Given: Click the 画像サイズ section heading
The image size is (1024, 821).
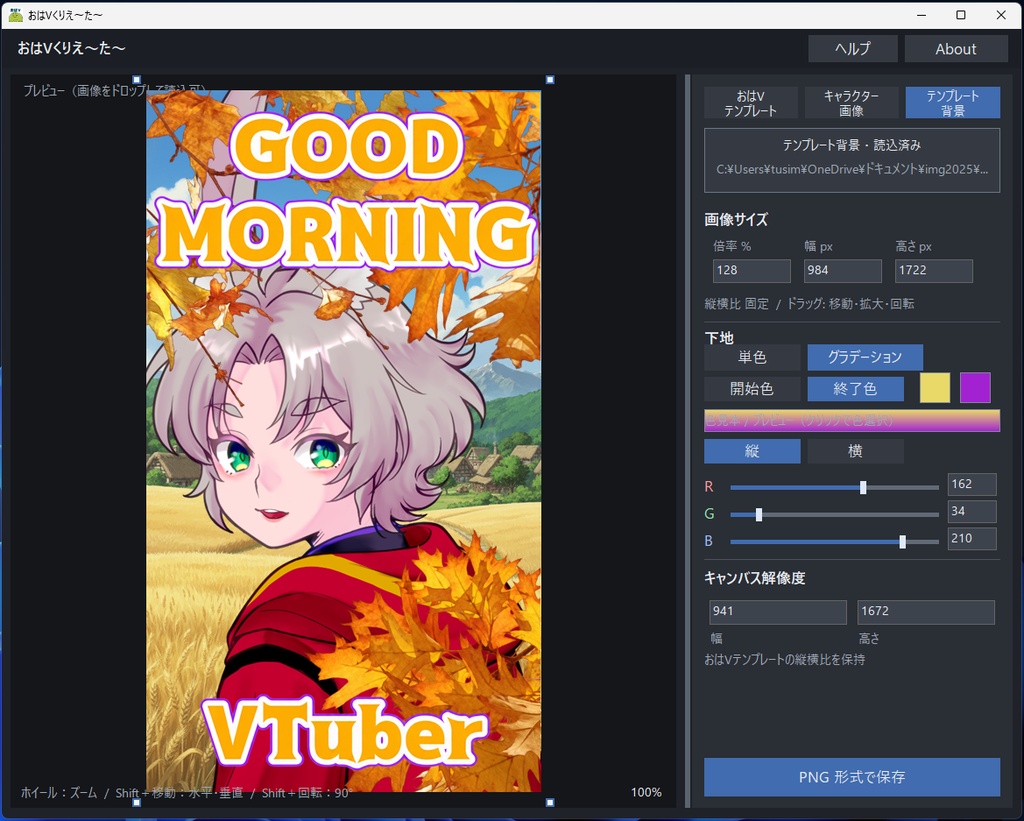Looking at the screenshot, I should pos(736,219).
